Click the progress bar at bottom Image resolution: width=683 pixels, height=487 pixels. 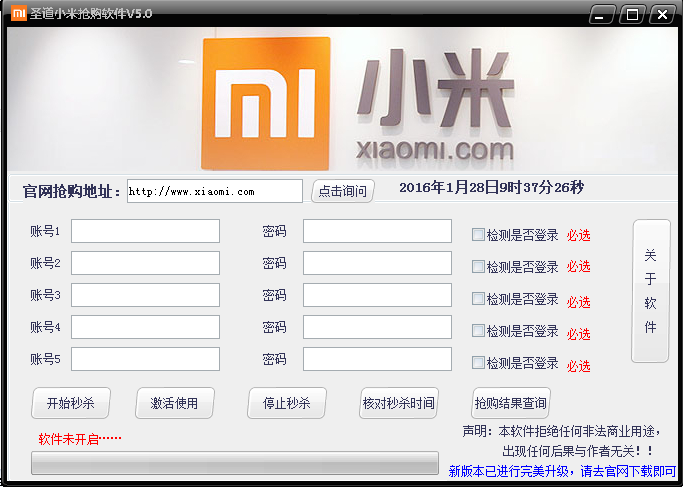[x=235, y=463]
